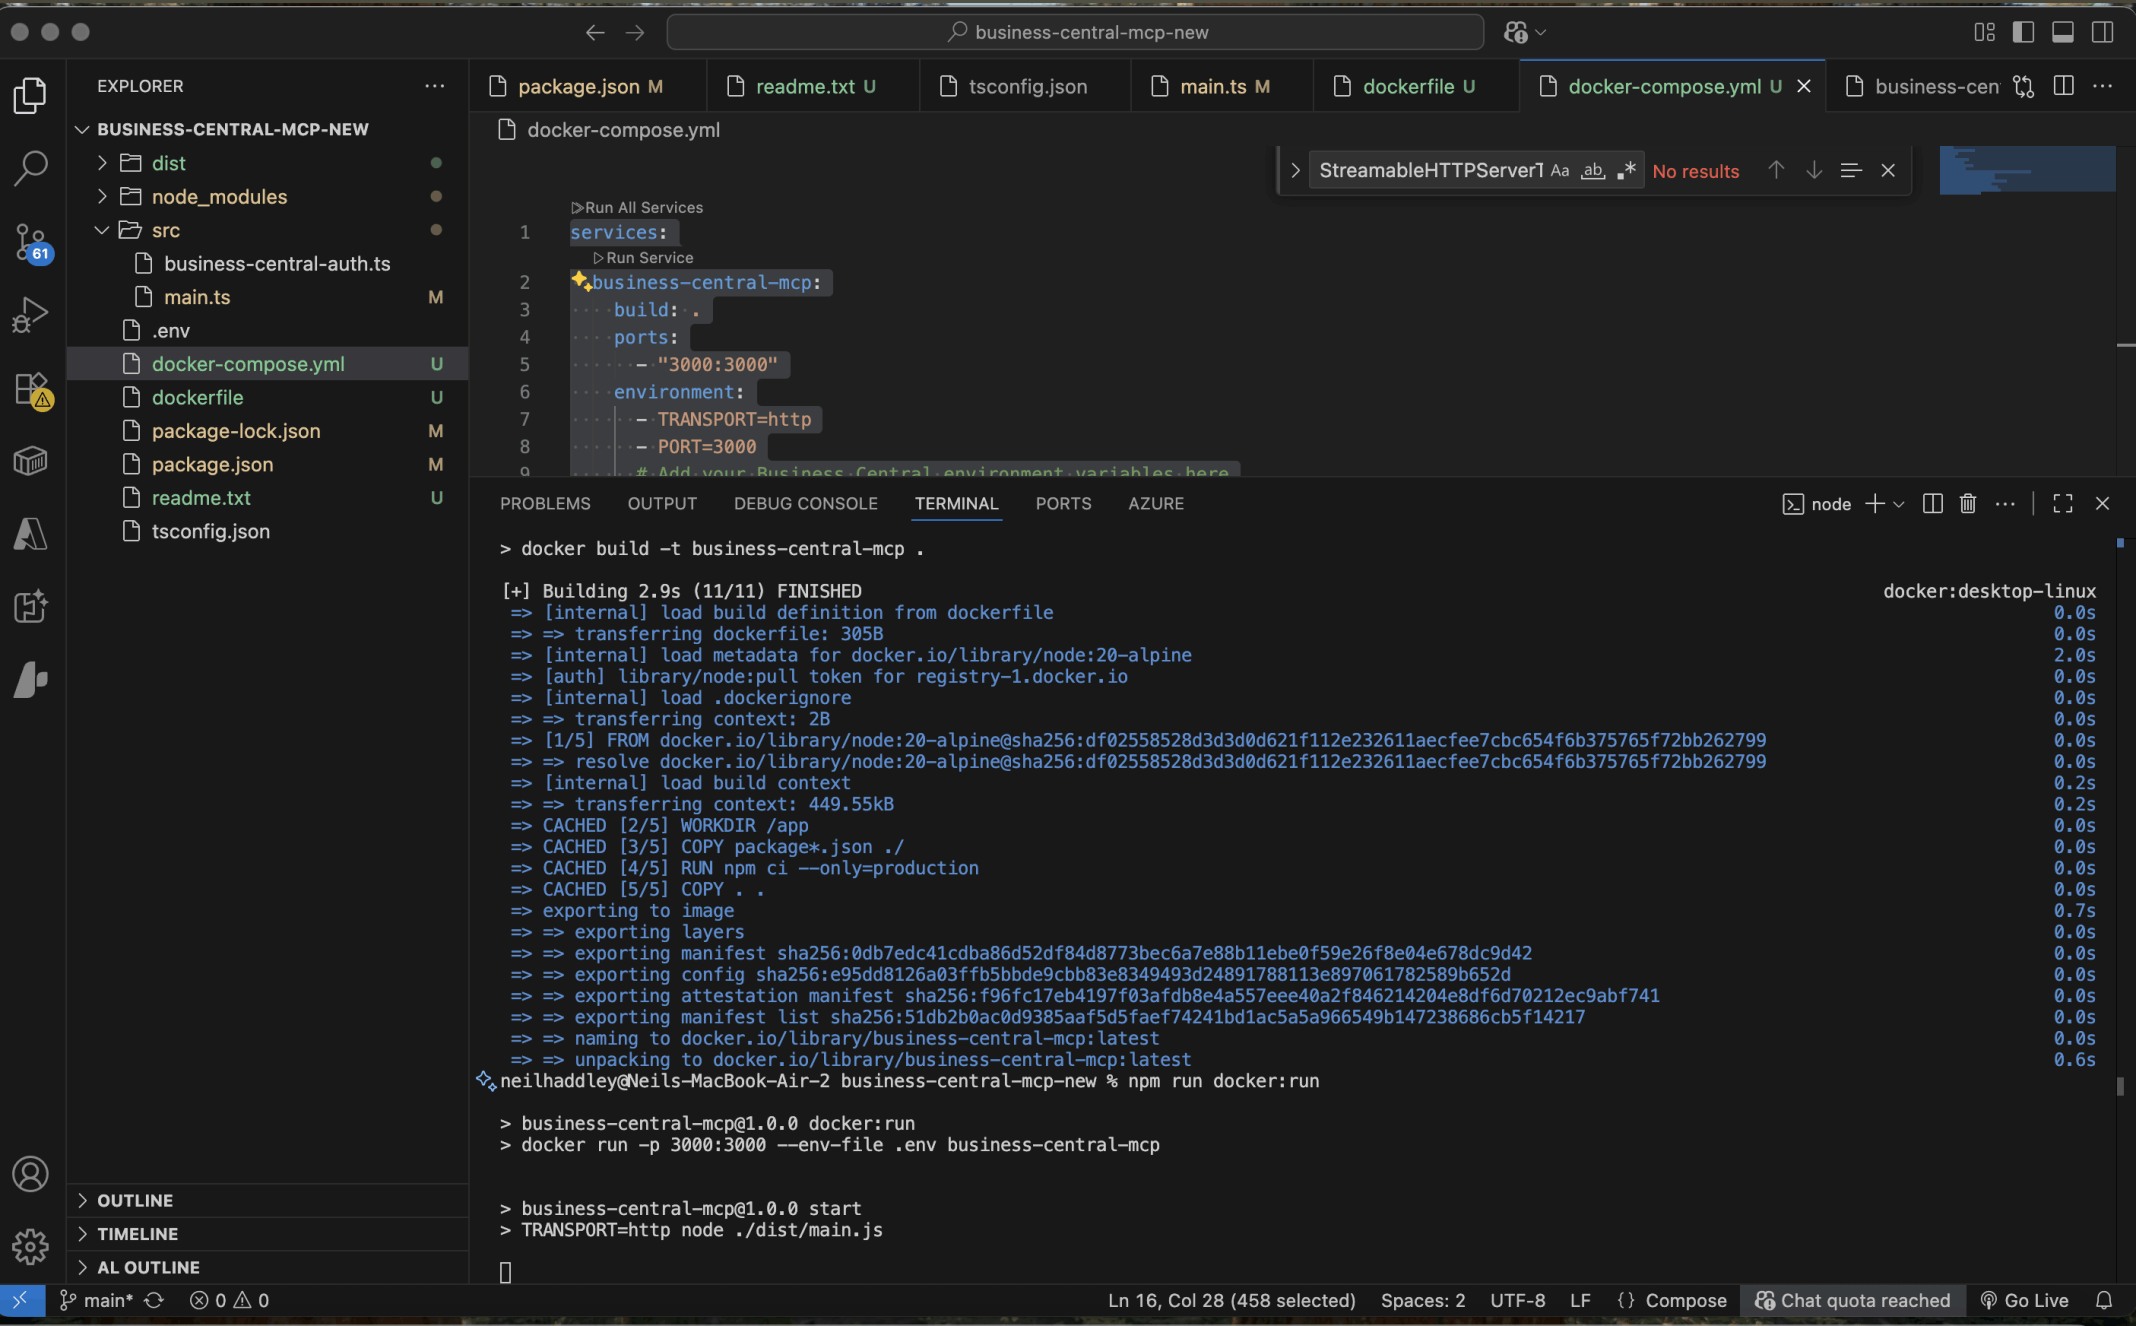Toggle match case in the search widget
Image resolution: width=2136 pixels, height=1326 pixels.
(x=1559, y=170)
